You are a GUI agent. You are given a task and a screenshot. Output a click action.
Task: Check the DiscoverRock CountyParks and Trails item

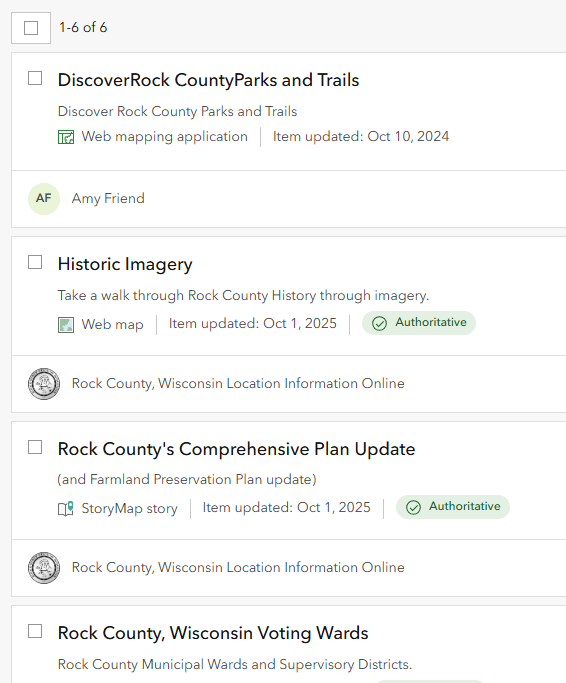(x=35, y=78)
